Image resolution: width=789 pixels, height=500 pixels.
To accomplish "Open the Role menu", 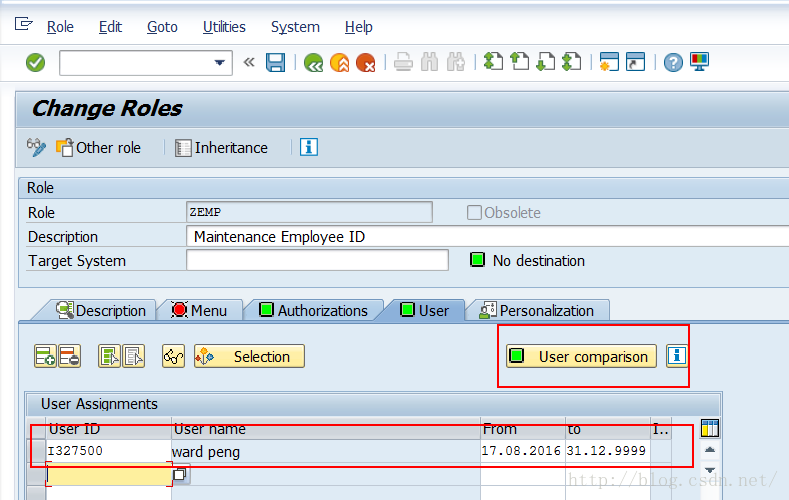I will tap(60, 27).
